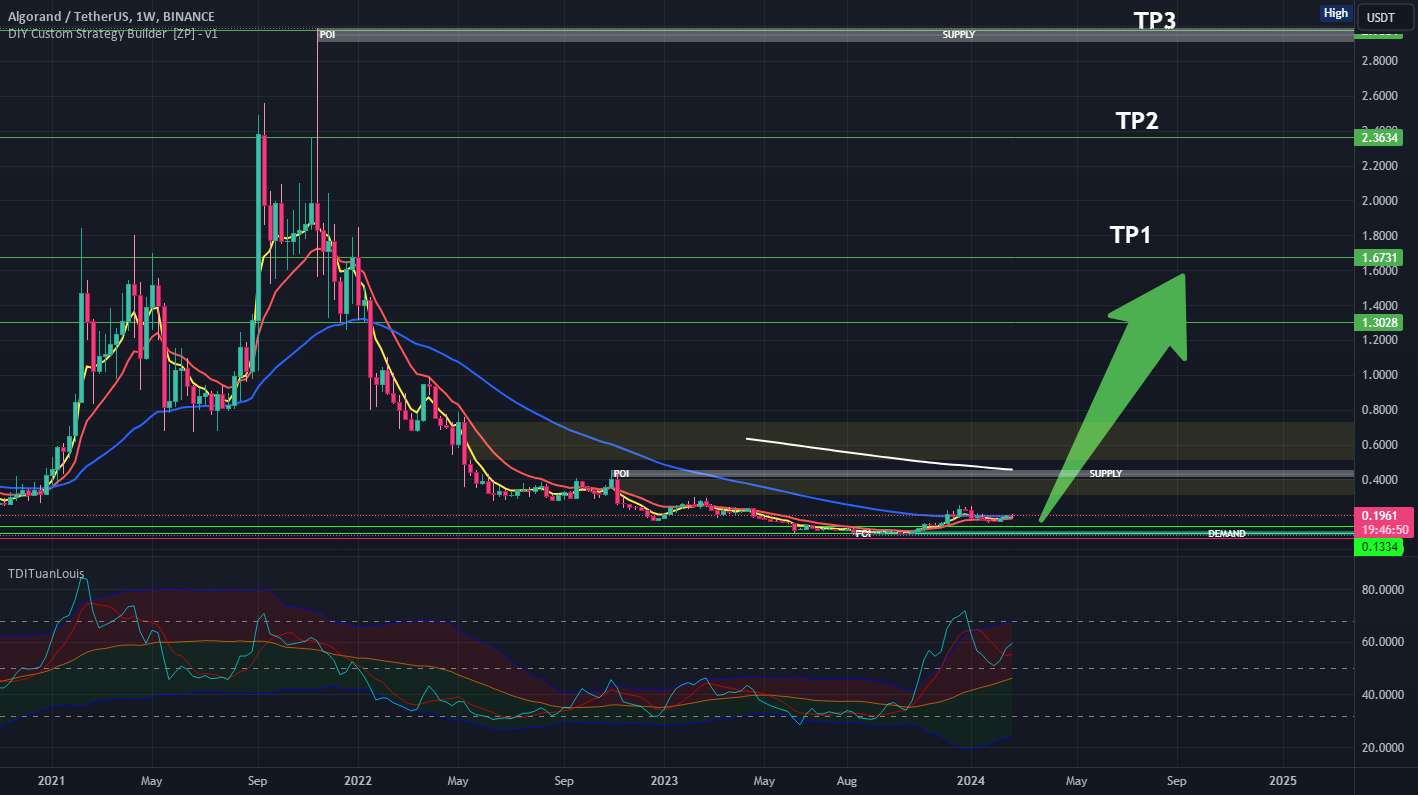
Task: Click the 2.2000 price axis label
Action: (1379, 166)
